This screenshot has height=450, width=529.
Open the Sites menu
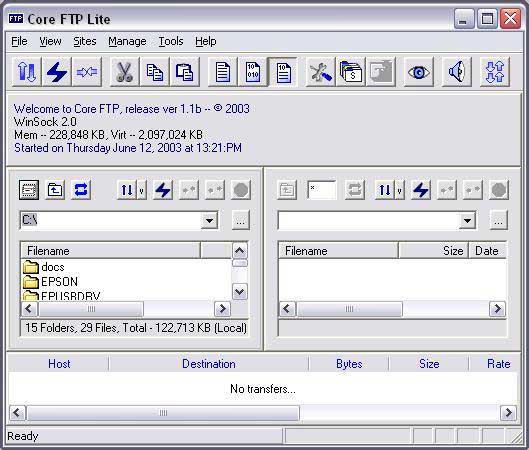coord(85,41)
